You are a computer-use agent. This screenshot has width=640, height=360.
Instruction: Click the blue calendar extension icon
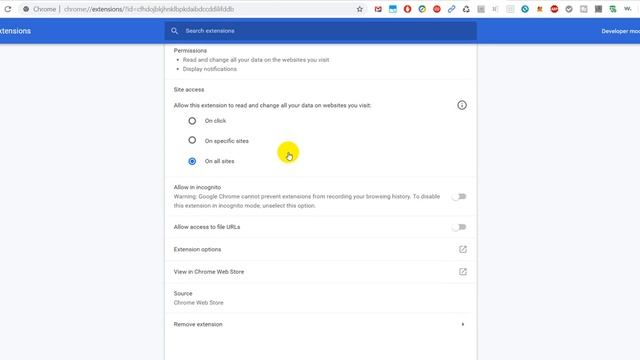pos(393,9)
